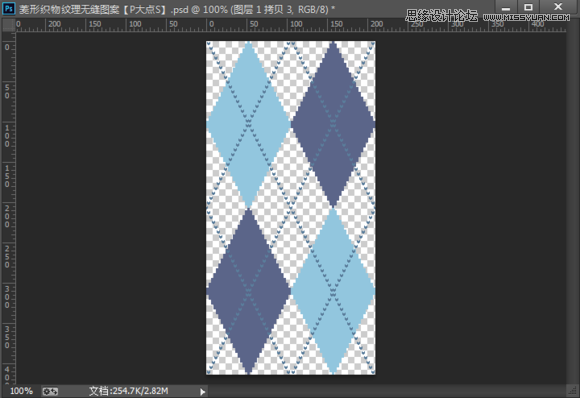Click the resize grip at window corner

coord(573,391)
